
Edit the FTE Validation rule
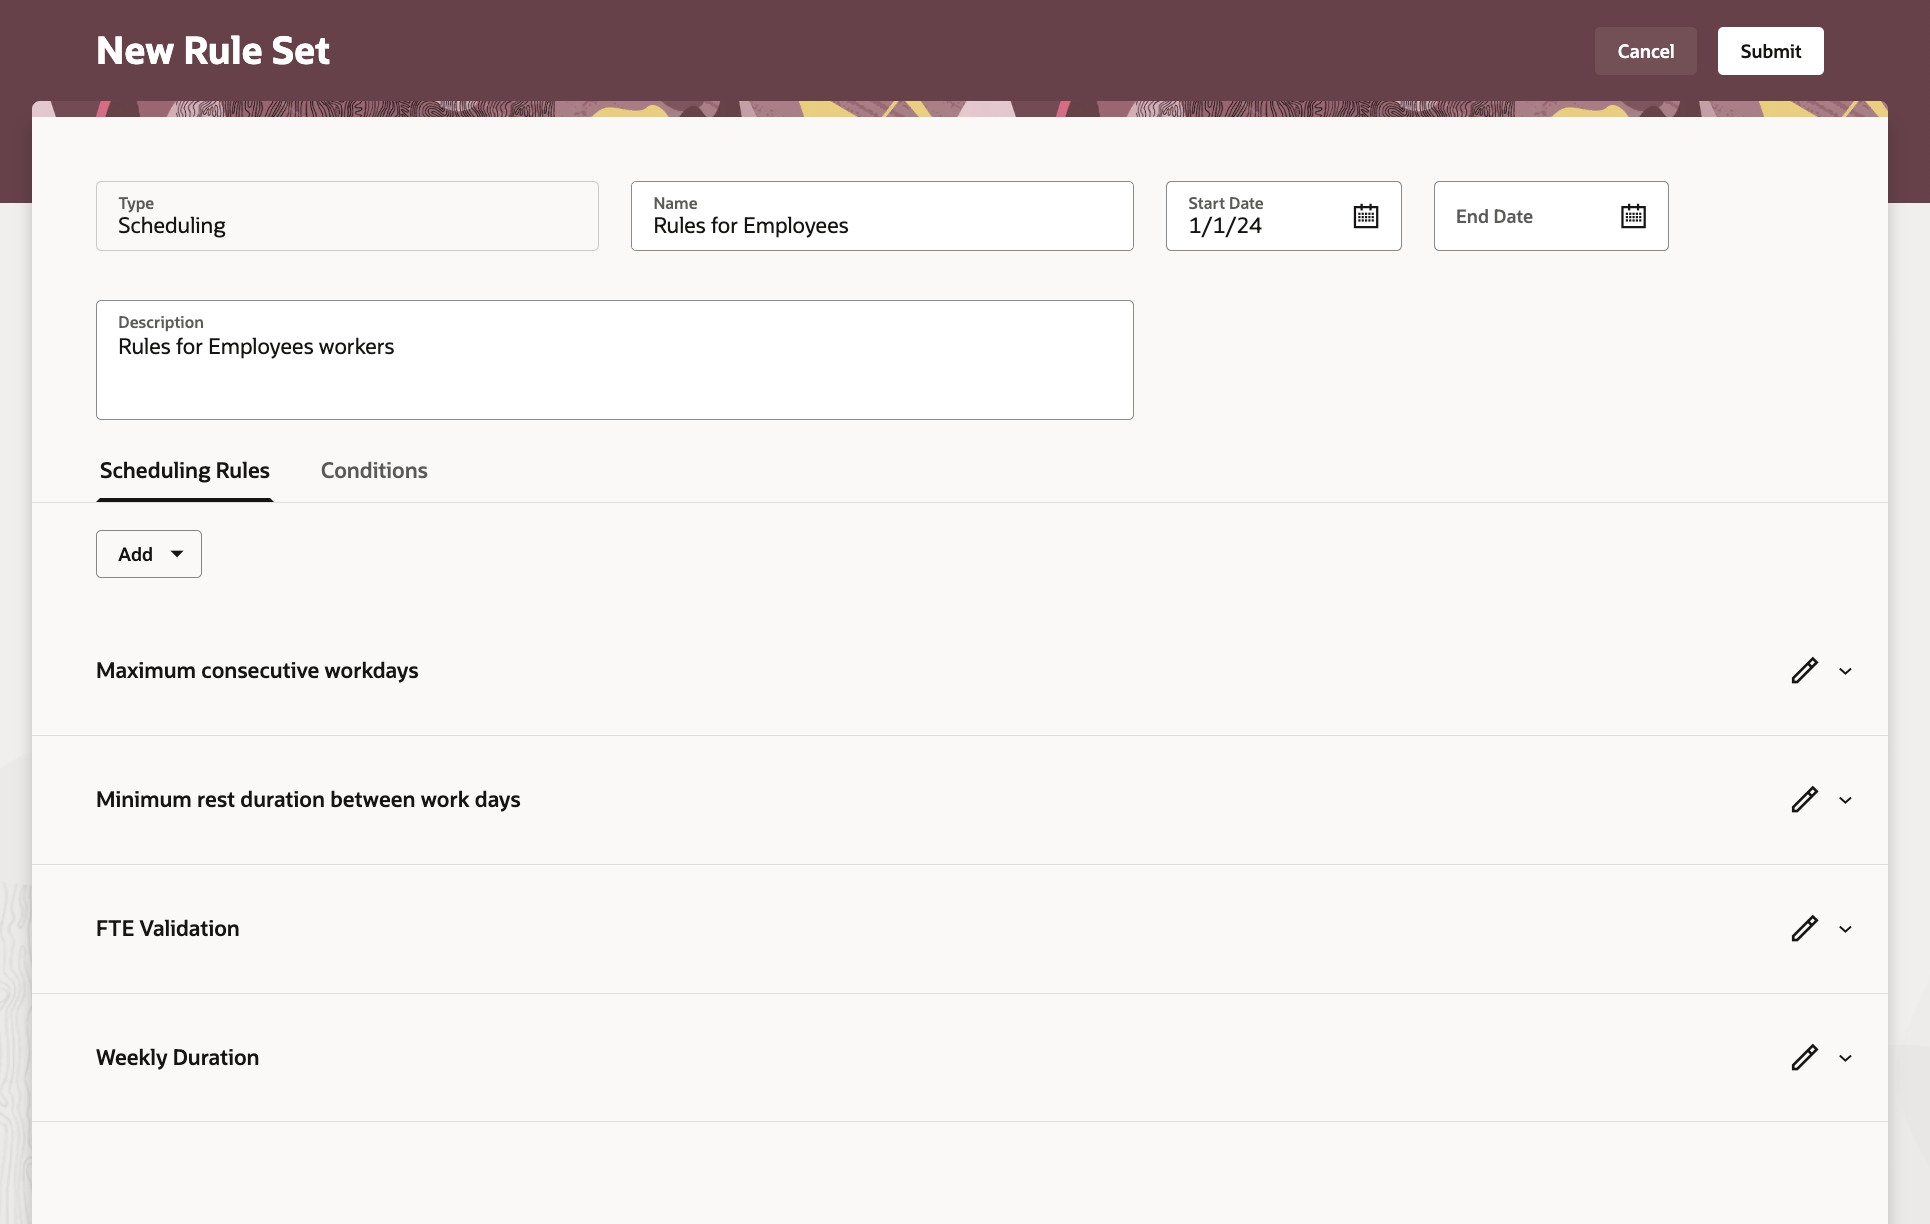tap(1804, 929)
